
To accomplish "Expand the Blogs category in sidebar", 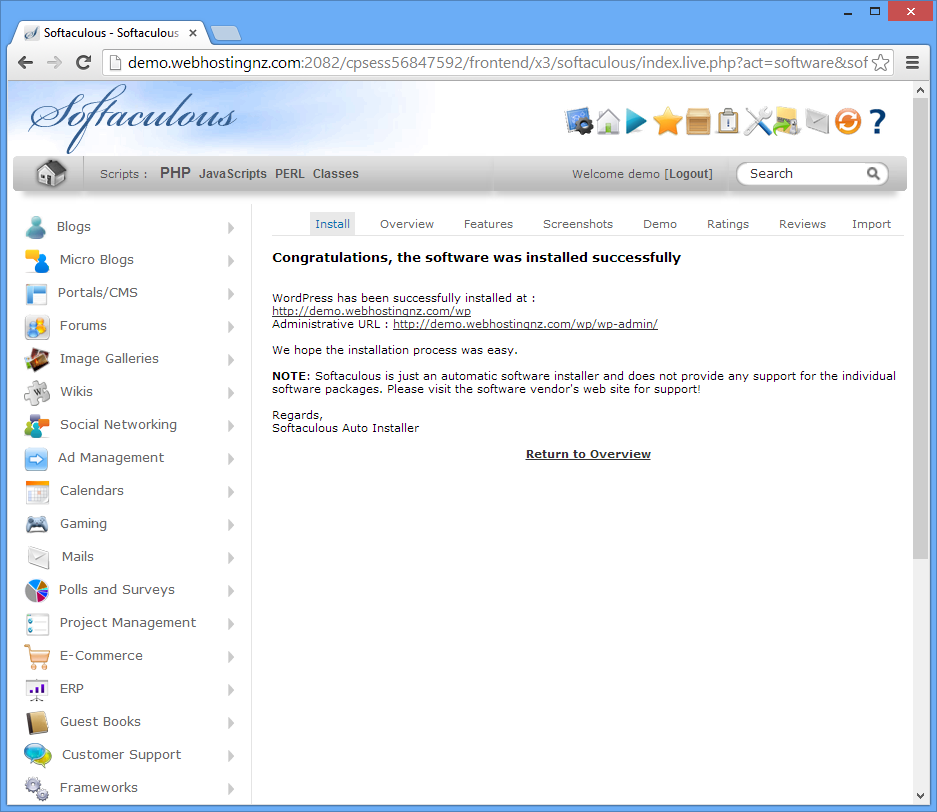I will click(74, 227).
